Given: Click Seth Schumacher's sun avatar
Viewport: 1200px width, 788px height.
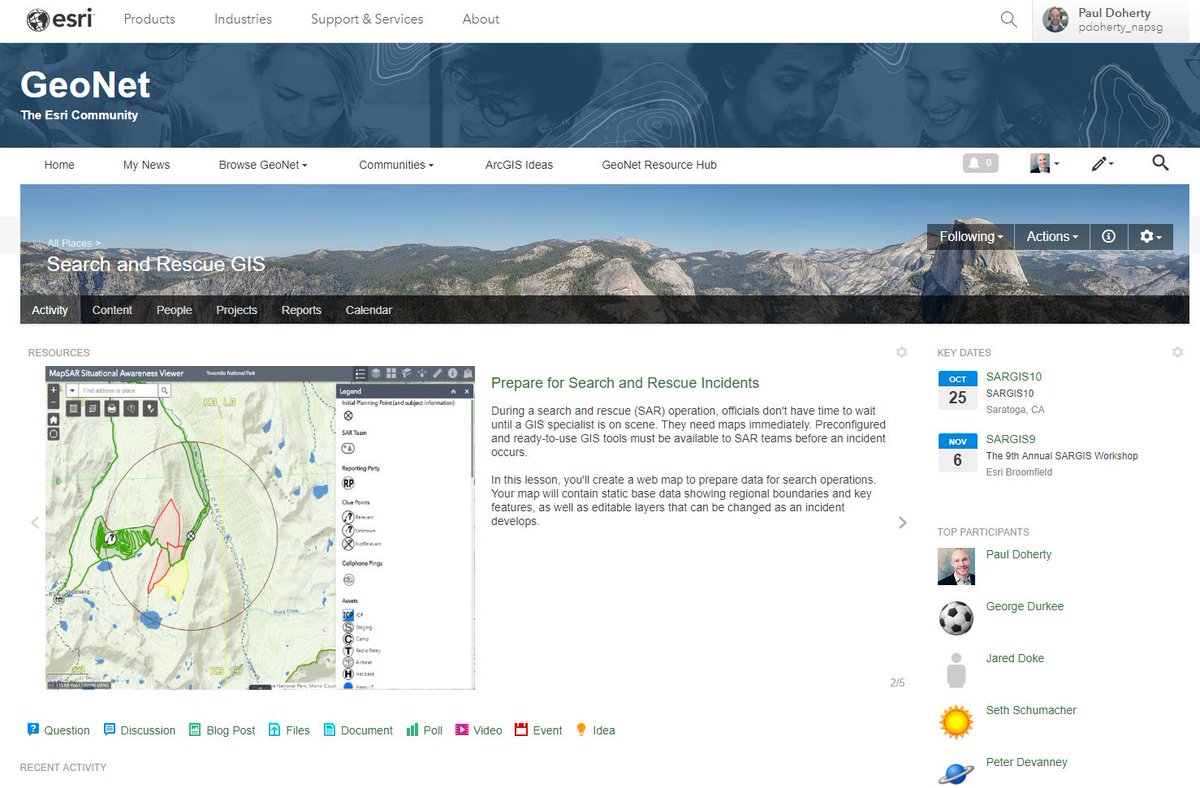Looking at the screenshot, I should pos(956,722).
